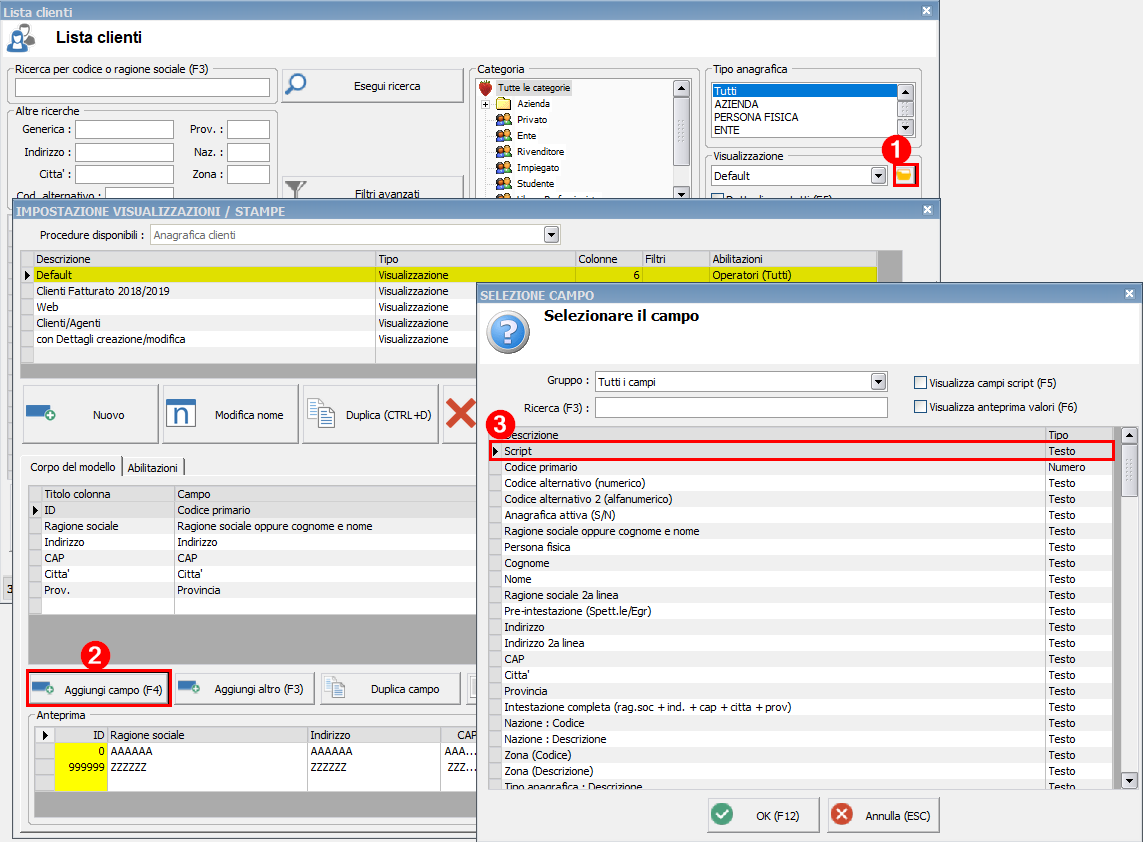Click the Filtri avanzati funnel icon

(x=295, y=190)
